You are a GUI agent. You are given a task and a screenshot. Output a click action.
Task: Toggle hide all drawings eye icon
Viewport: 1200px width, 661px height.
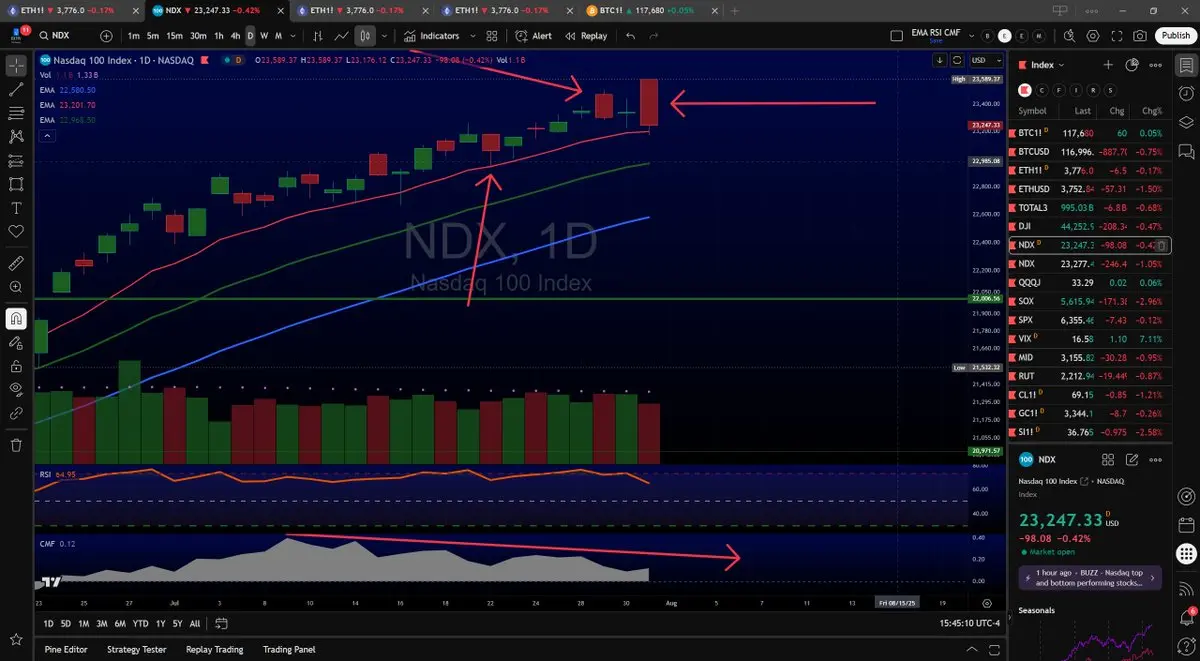tap(16, 389)
